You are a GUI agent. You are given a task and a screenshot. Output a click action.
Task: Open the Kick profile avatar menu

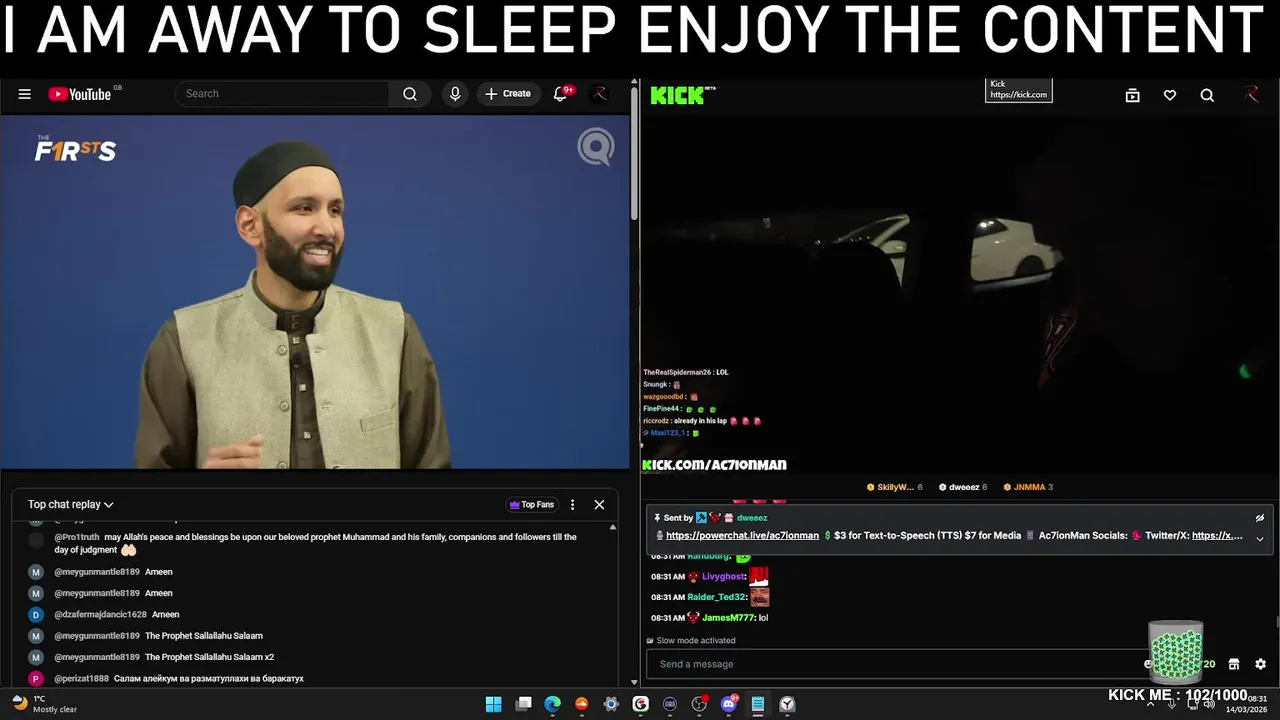[x=1251, y=95]
